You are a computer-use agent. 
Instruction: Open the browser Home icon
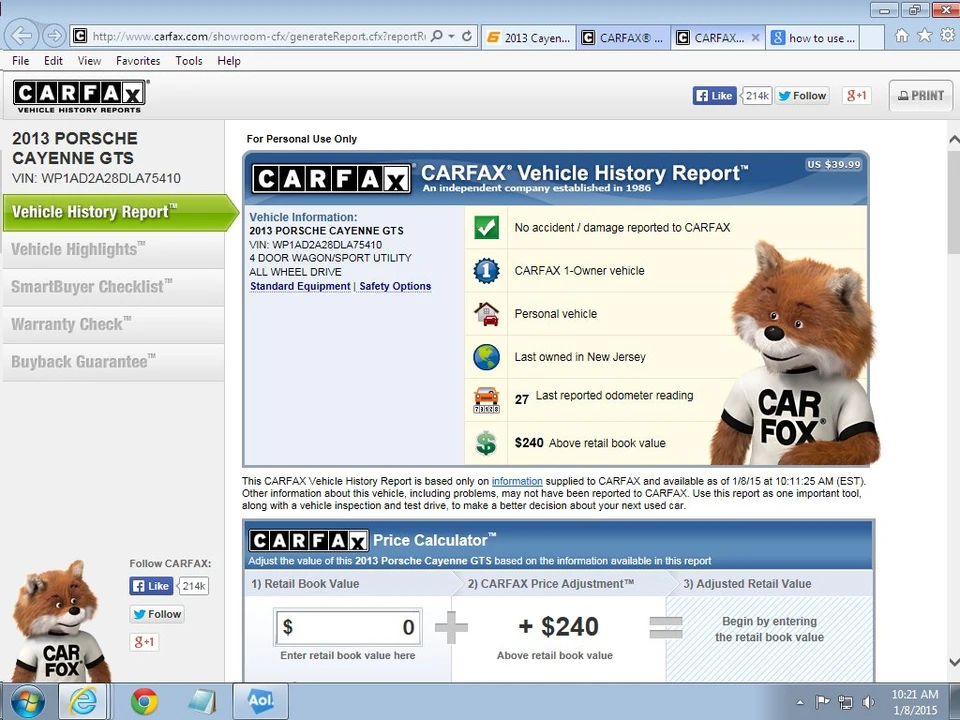(x=901, y=36)
